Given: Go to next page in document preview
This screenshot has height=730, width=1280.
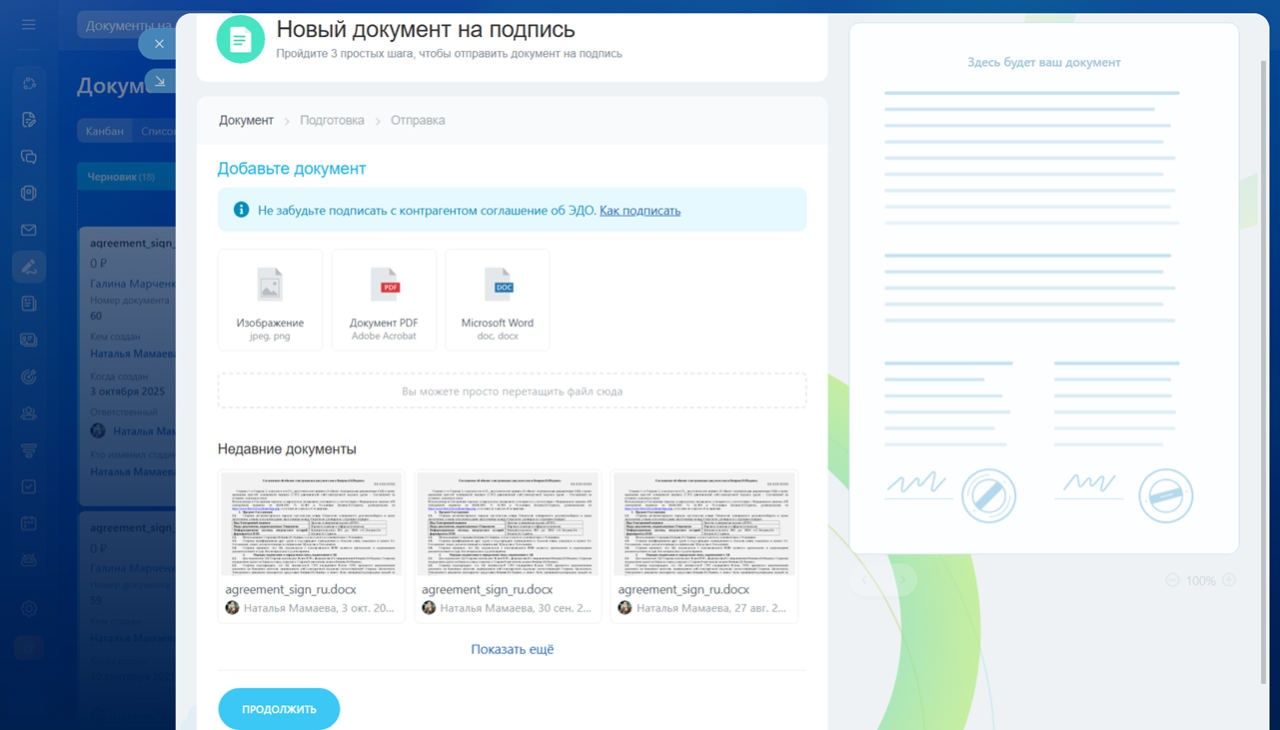Looking at the screenshot, I should (x=902, y=580).
